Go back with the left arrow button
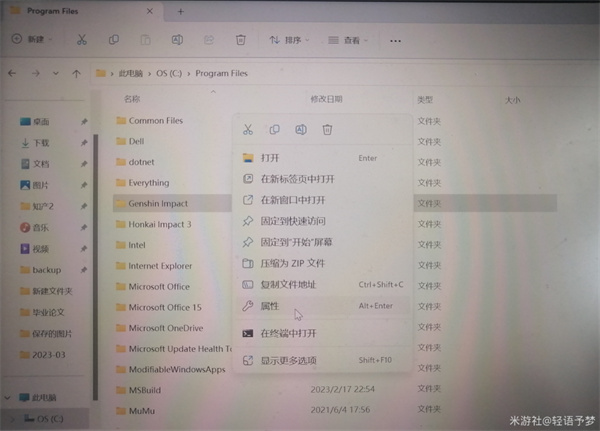600x431 pixels. (12, 73)
